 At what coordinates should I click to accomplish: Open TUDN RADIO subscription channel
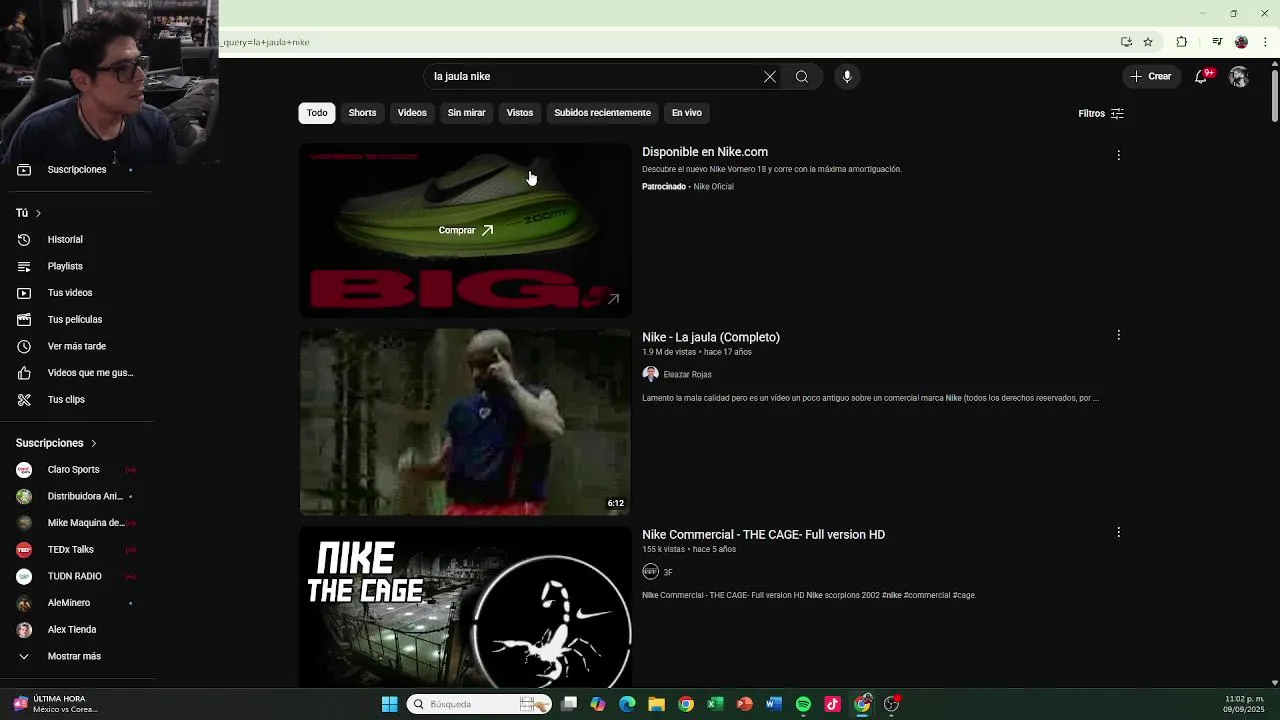(x=76, y=576)
